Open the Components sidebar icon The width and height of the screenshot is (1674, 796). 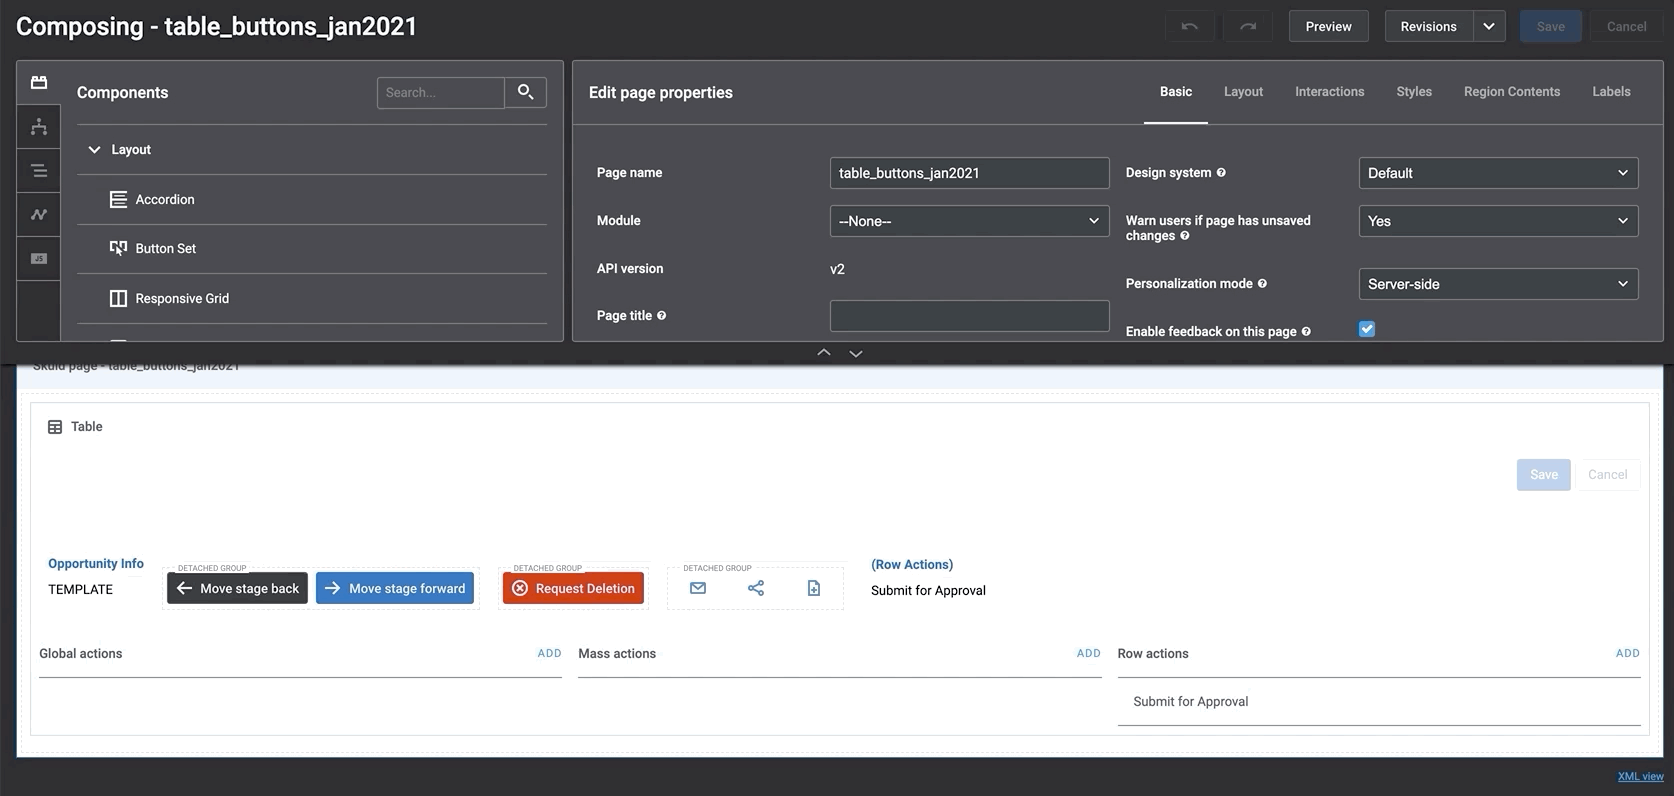click(x=39, y=82)
